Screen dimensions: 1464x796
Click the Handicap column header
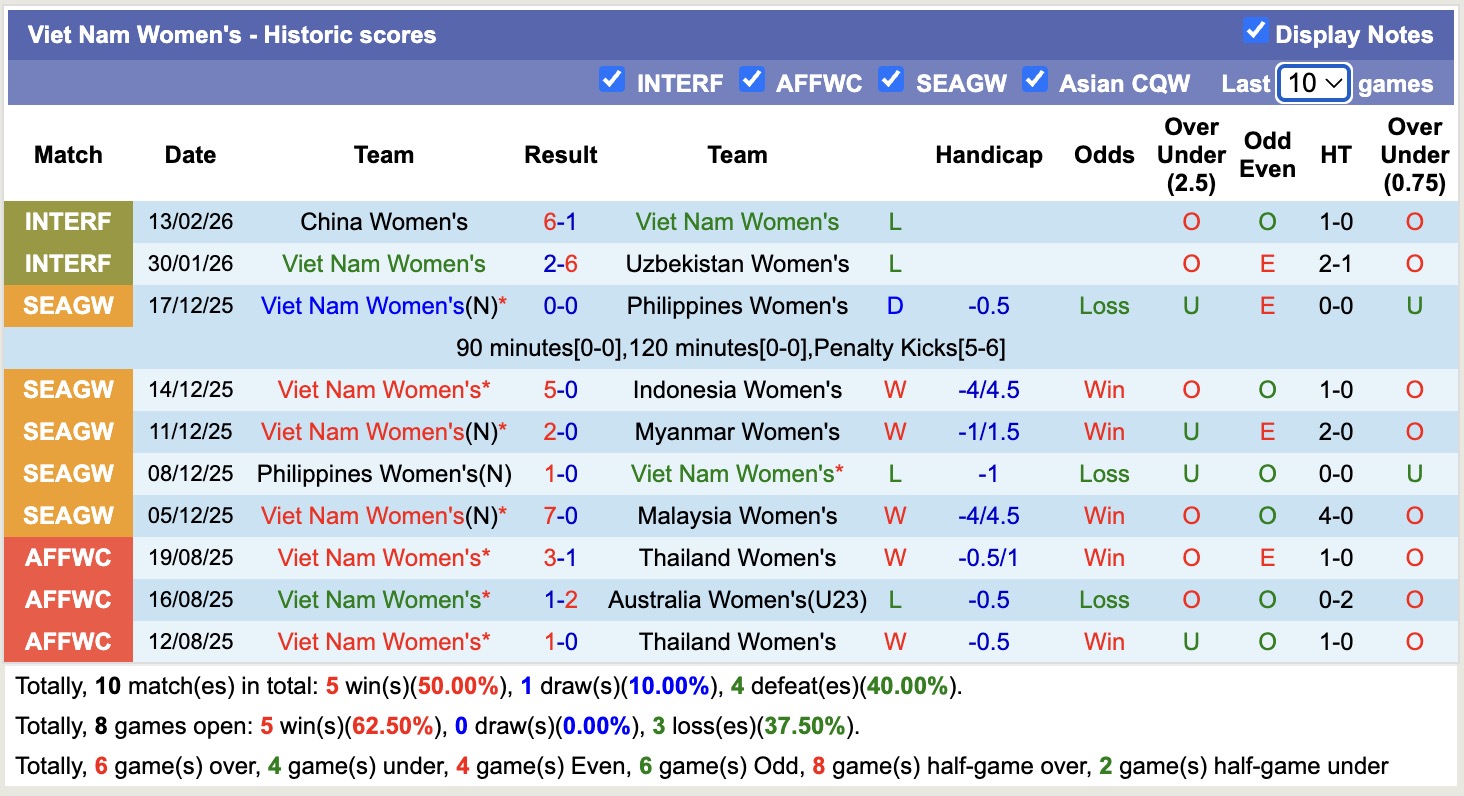click(x=988, y=155)
